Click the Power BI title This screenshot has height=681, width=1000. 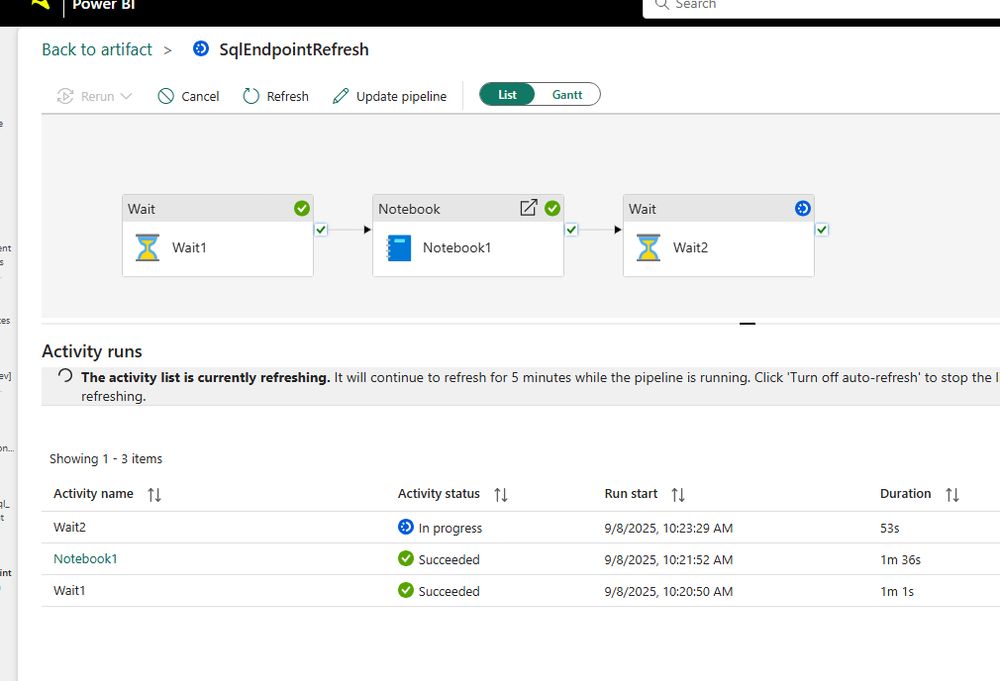(x=103, y=5)
